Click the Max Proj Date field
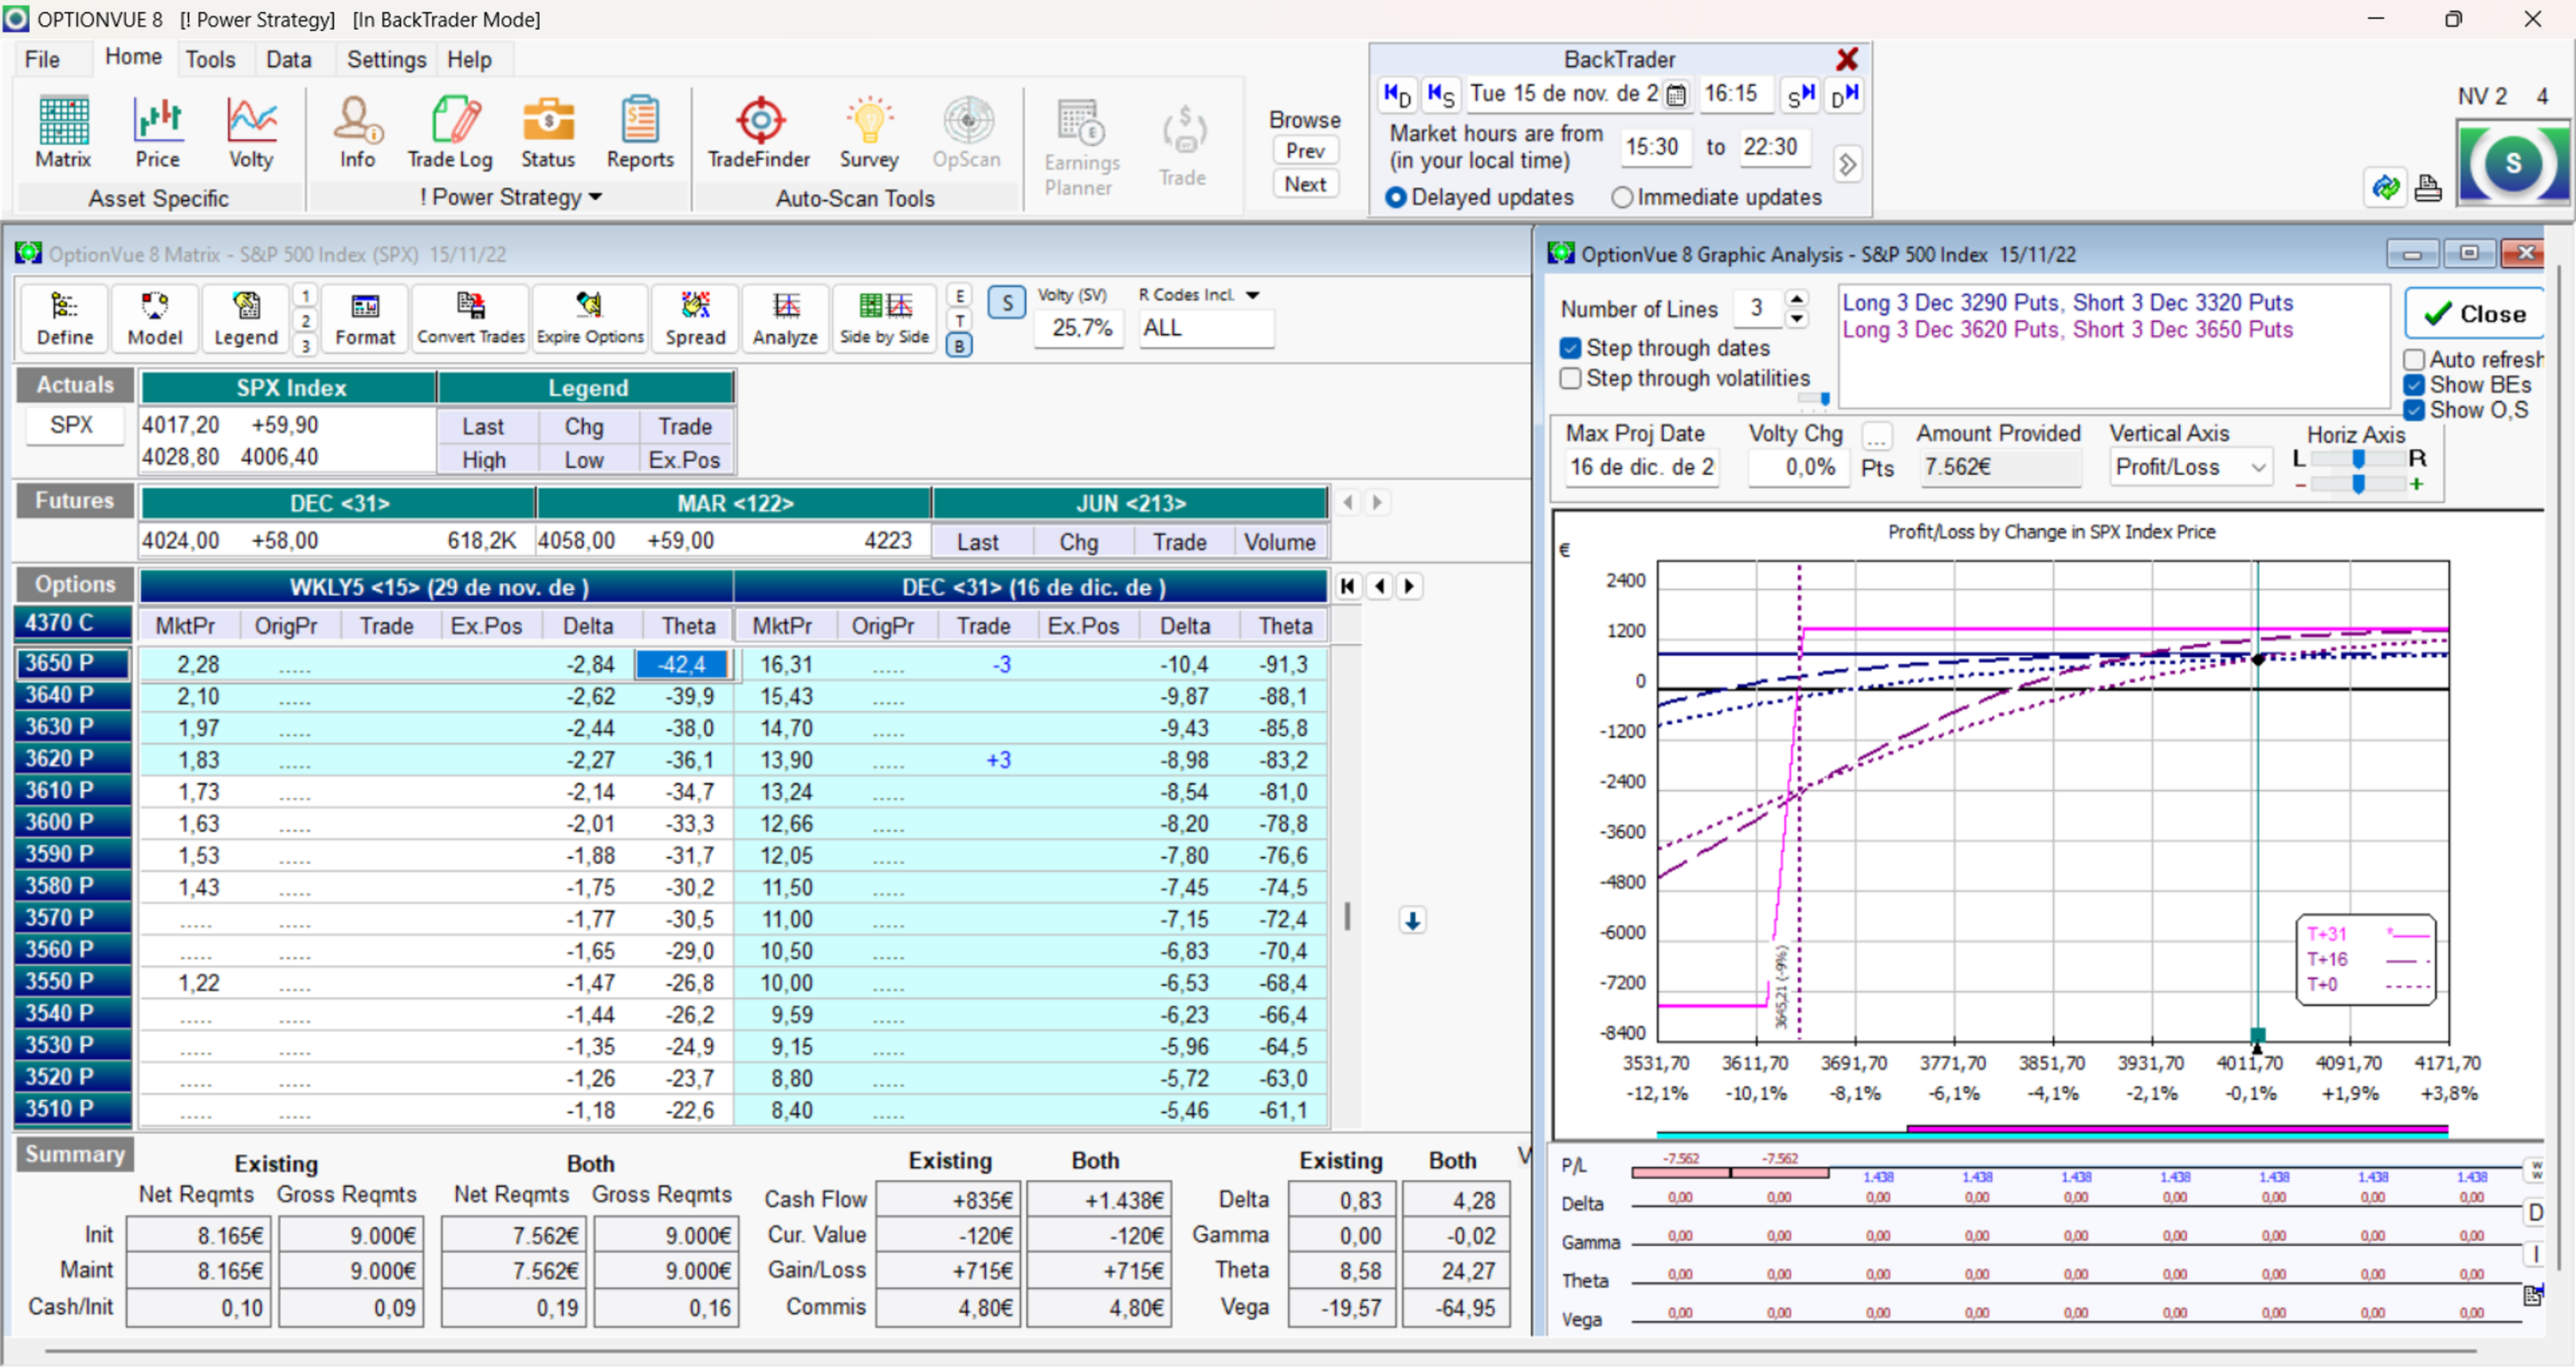The width and height of the screenshot is (2576, 1368). tap(1641, 468)
